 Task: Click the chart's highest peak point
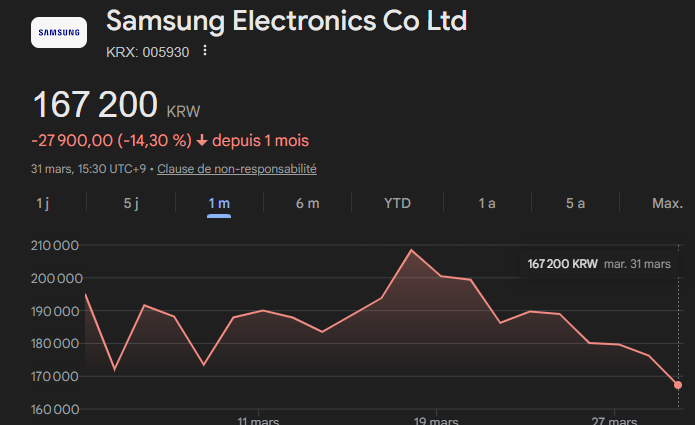[x=411, y=250]
